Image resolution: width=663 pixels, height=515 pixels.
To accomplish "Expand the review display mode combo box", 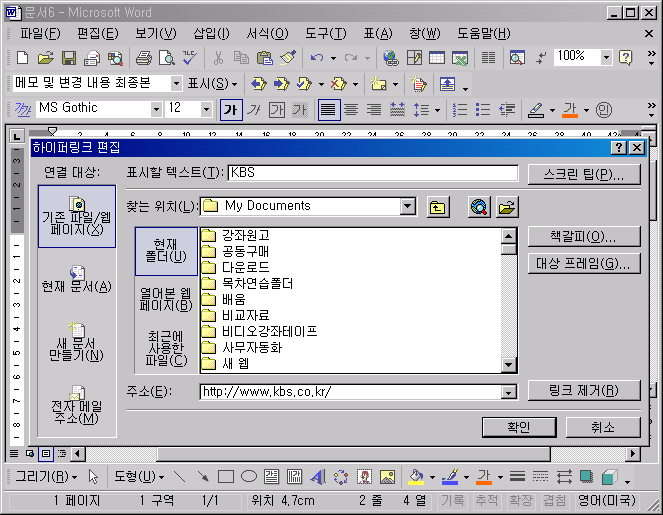I will click(x=177, y=84).
